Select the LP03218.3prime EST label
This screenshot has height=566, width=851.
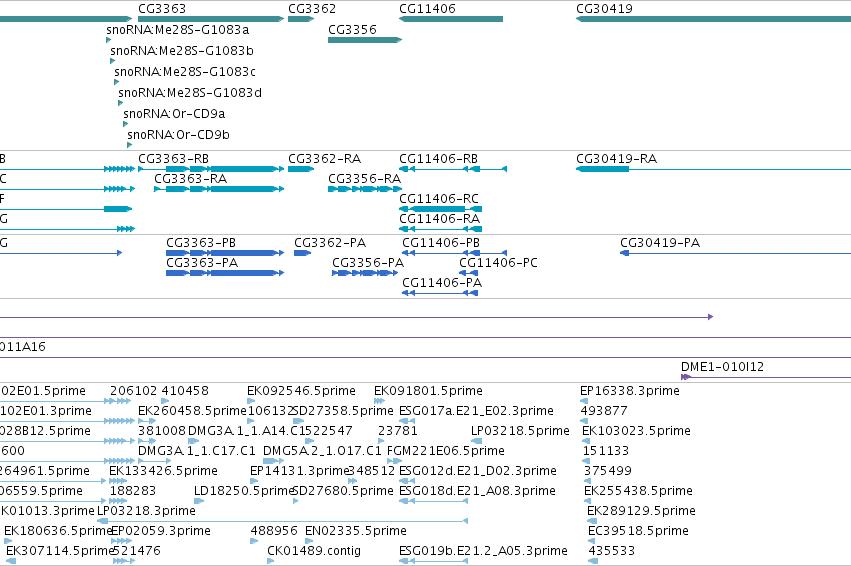146,511
